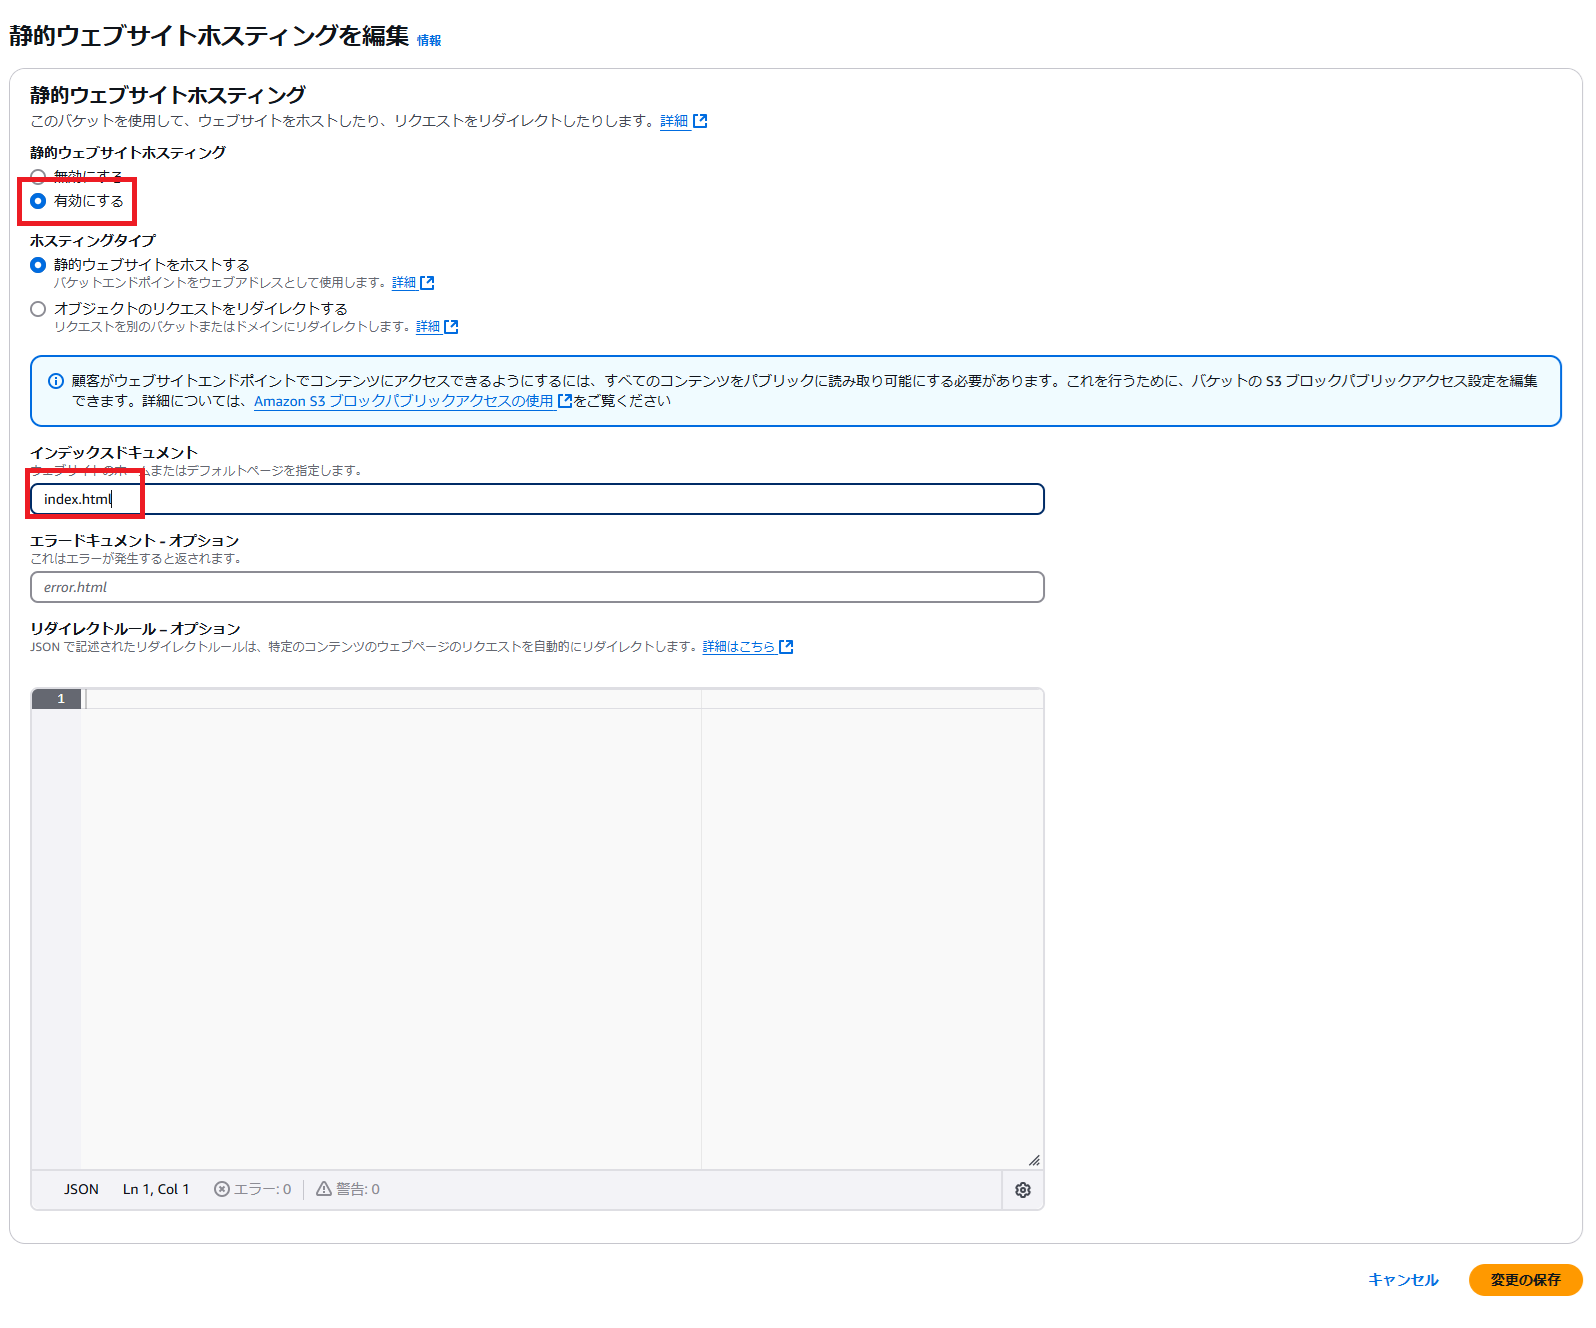1596x1328 pixels.
Task: Click the editor resize handle at its corner
Action: pyautogui.click(x=1034, y=1160)
